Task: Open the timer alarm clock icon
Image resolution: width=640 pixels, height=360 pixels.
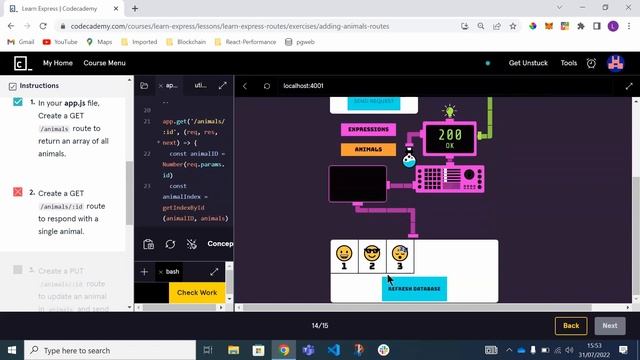Action: (591, 63)
